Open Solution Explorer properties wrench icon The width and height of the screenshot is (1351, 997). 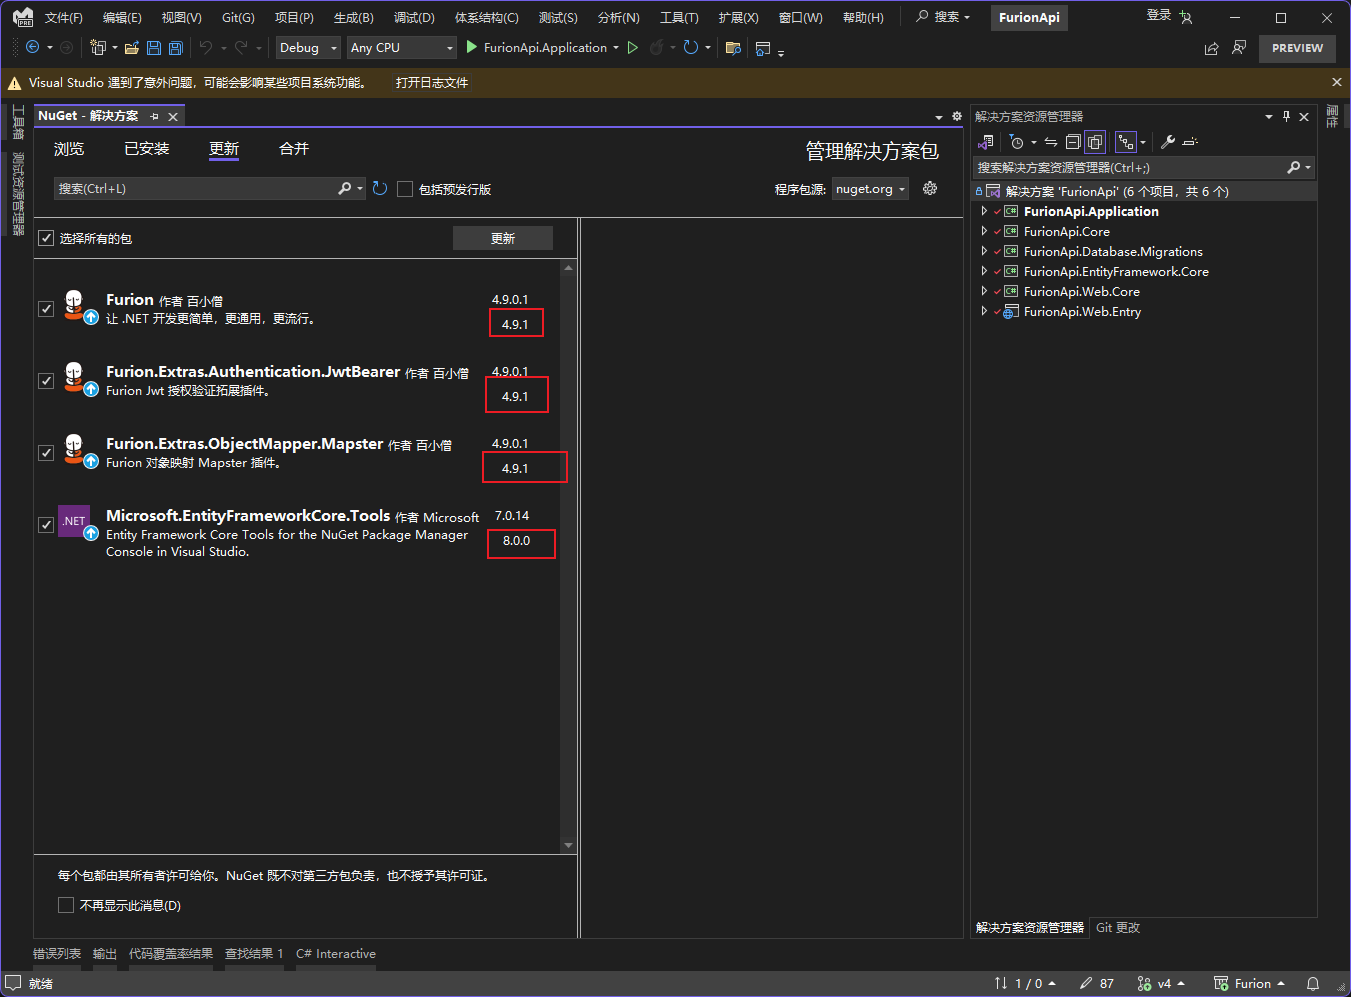1167,142
